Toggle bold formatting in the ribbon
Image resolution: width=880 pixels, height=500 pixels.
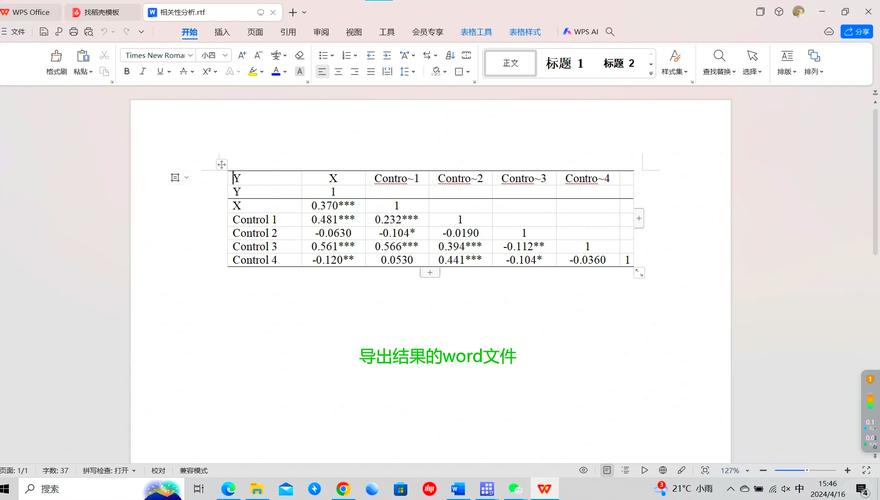(127, 72)
